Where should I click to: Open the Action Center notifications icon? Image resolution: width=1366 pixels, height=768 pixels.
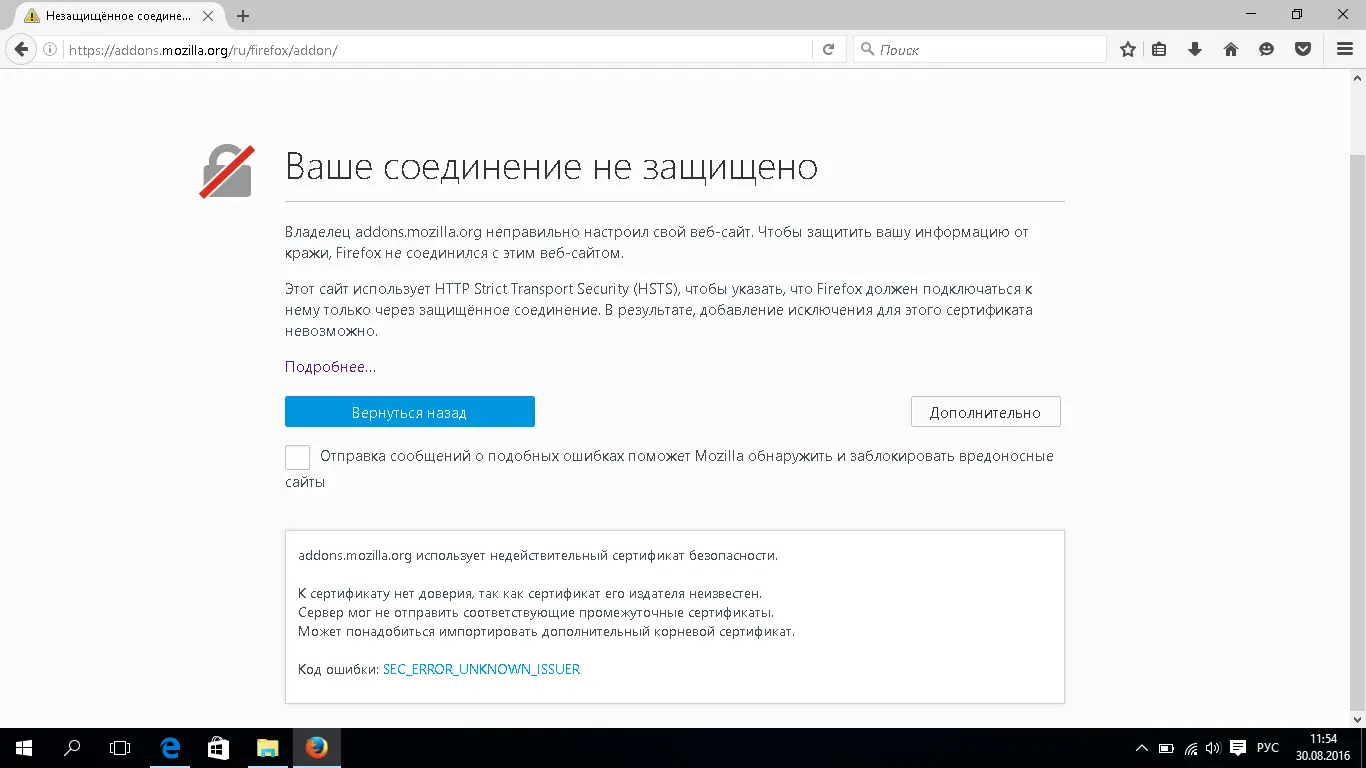[1238, 748]
